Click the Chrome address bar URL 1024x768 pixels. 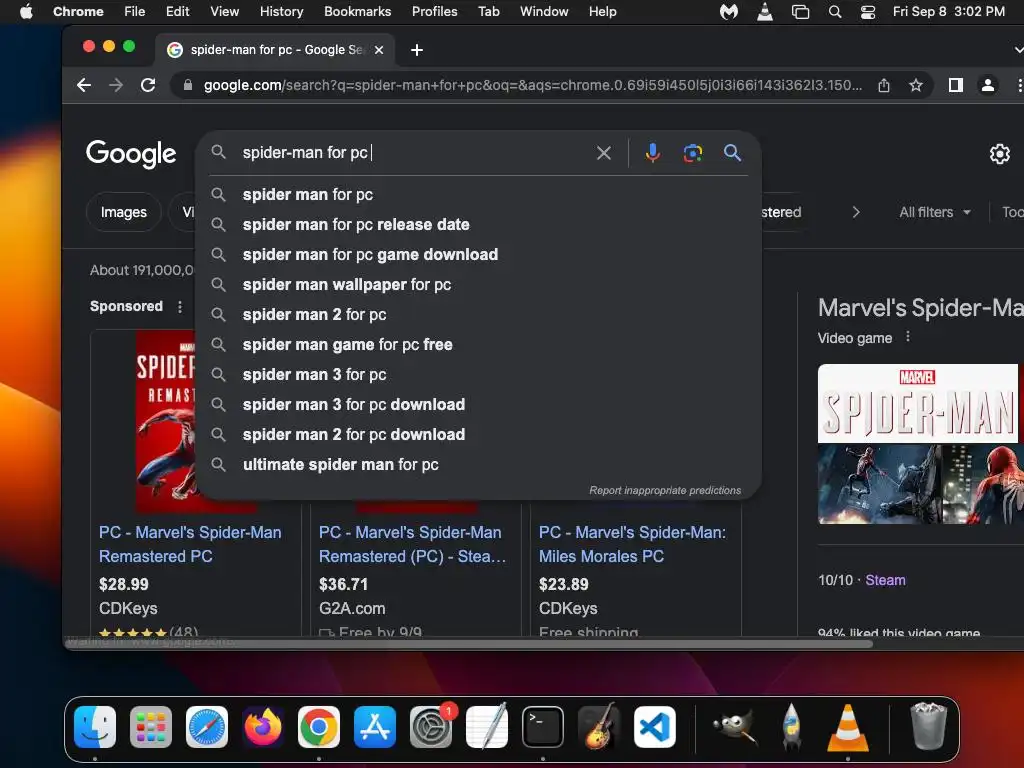tap(532, 86)
